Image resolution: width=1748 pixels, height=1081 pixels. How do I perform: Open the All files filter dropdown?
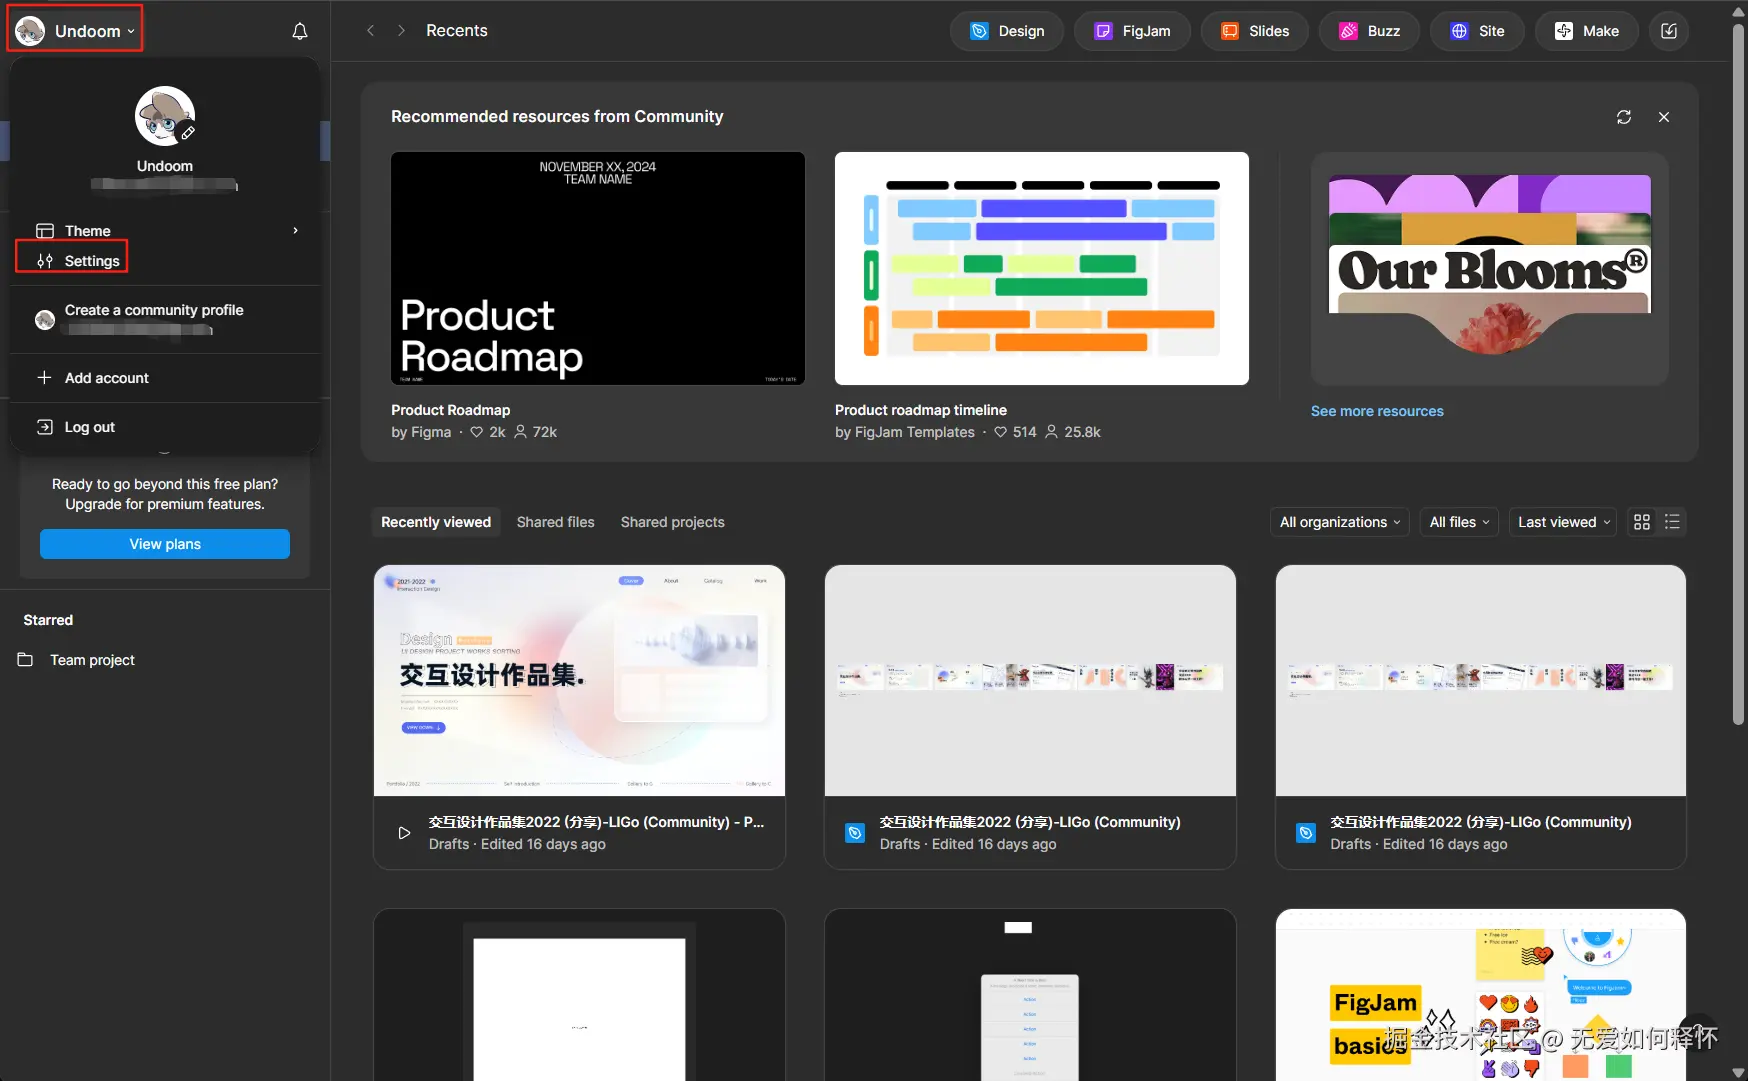[x=1459, y=522]
